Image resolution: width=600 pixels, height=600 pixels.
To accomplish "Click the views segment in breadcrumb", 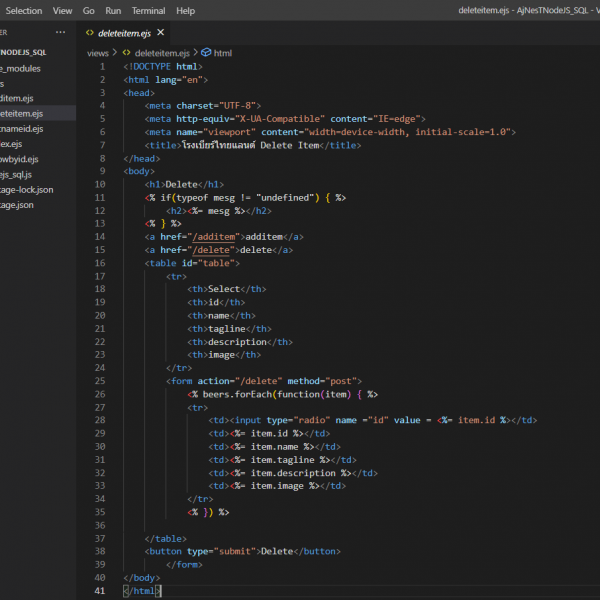I will [x=97, y=53].
